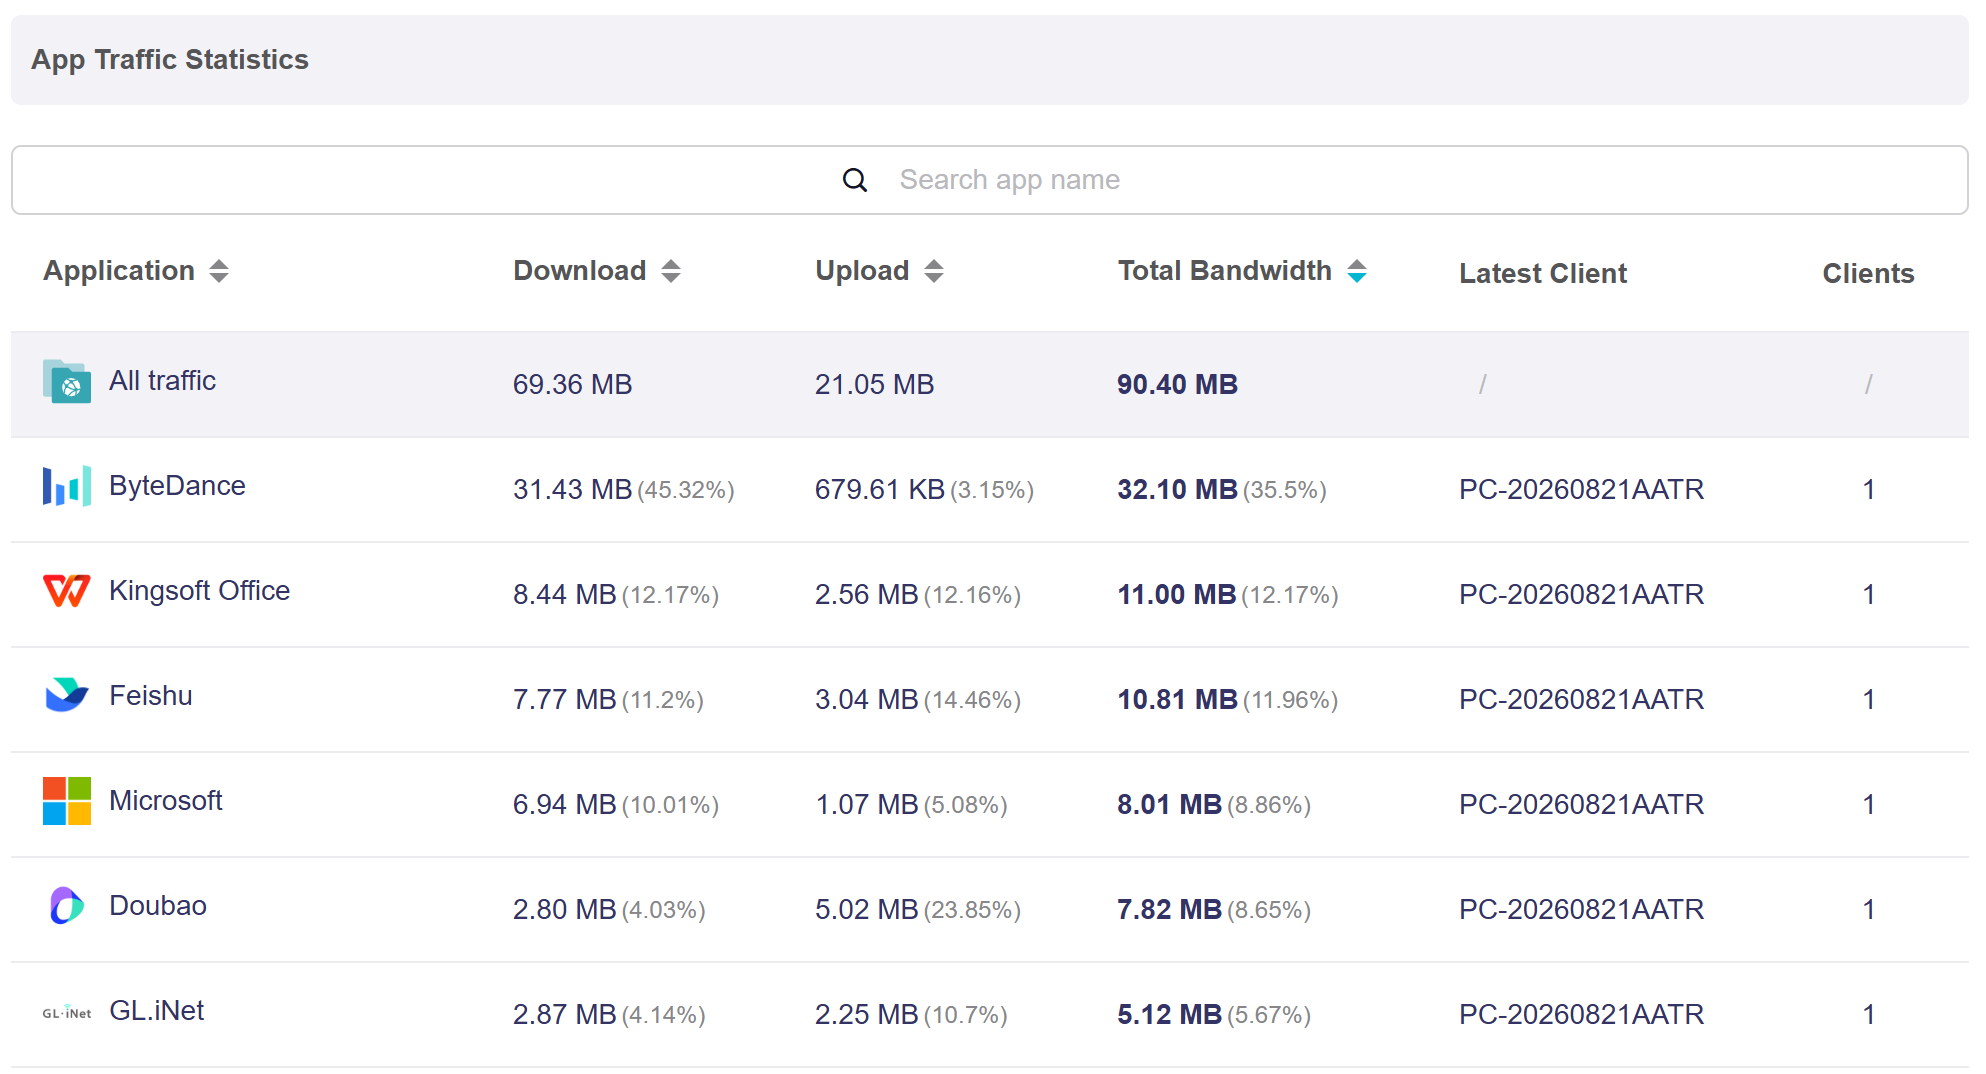Click the clients count in ByteDance row

(x=1868, y=490)
